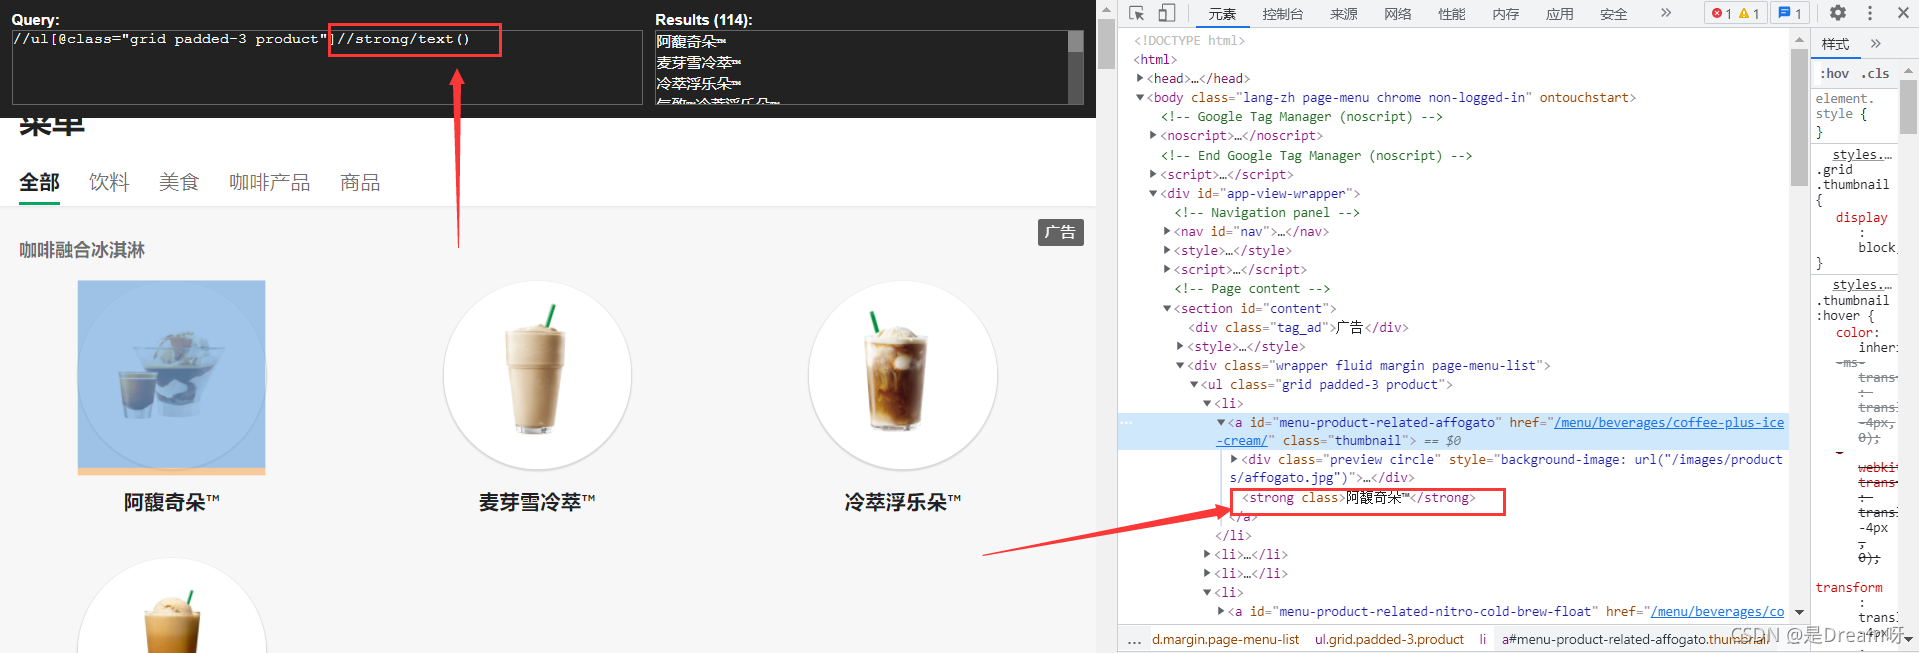Show more DevTools tabs chevron
The image size is (1919, 653).
click(x=1666, y=13)
